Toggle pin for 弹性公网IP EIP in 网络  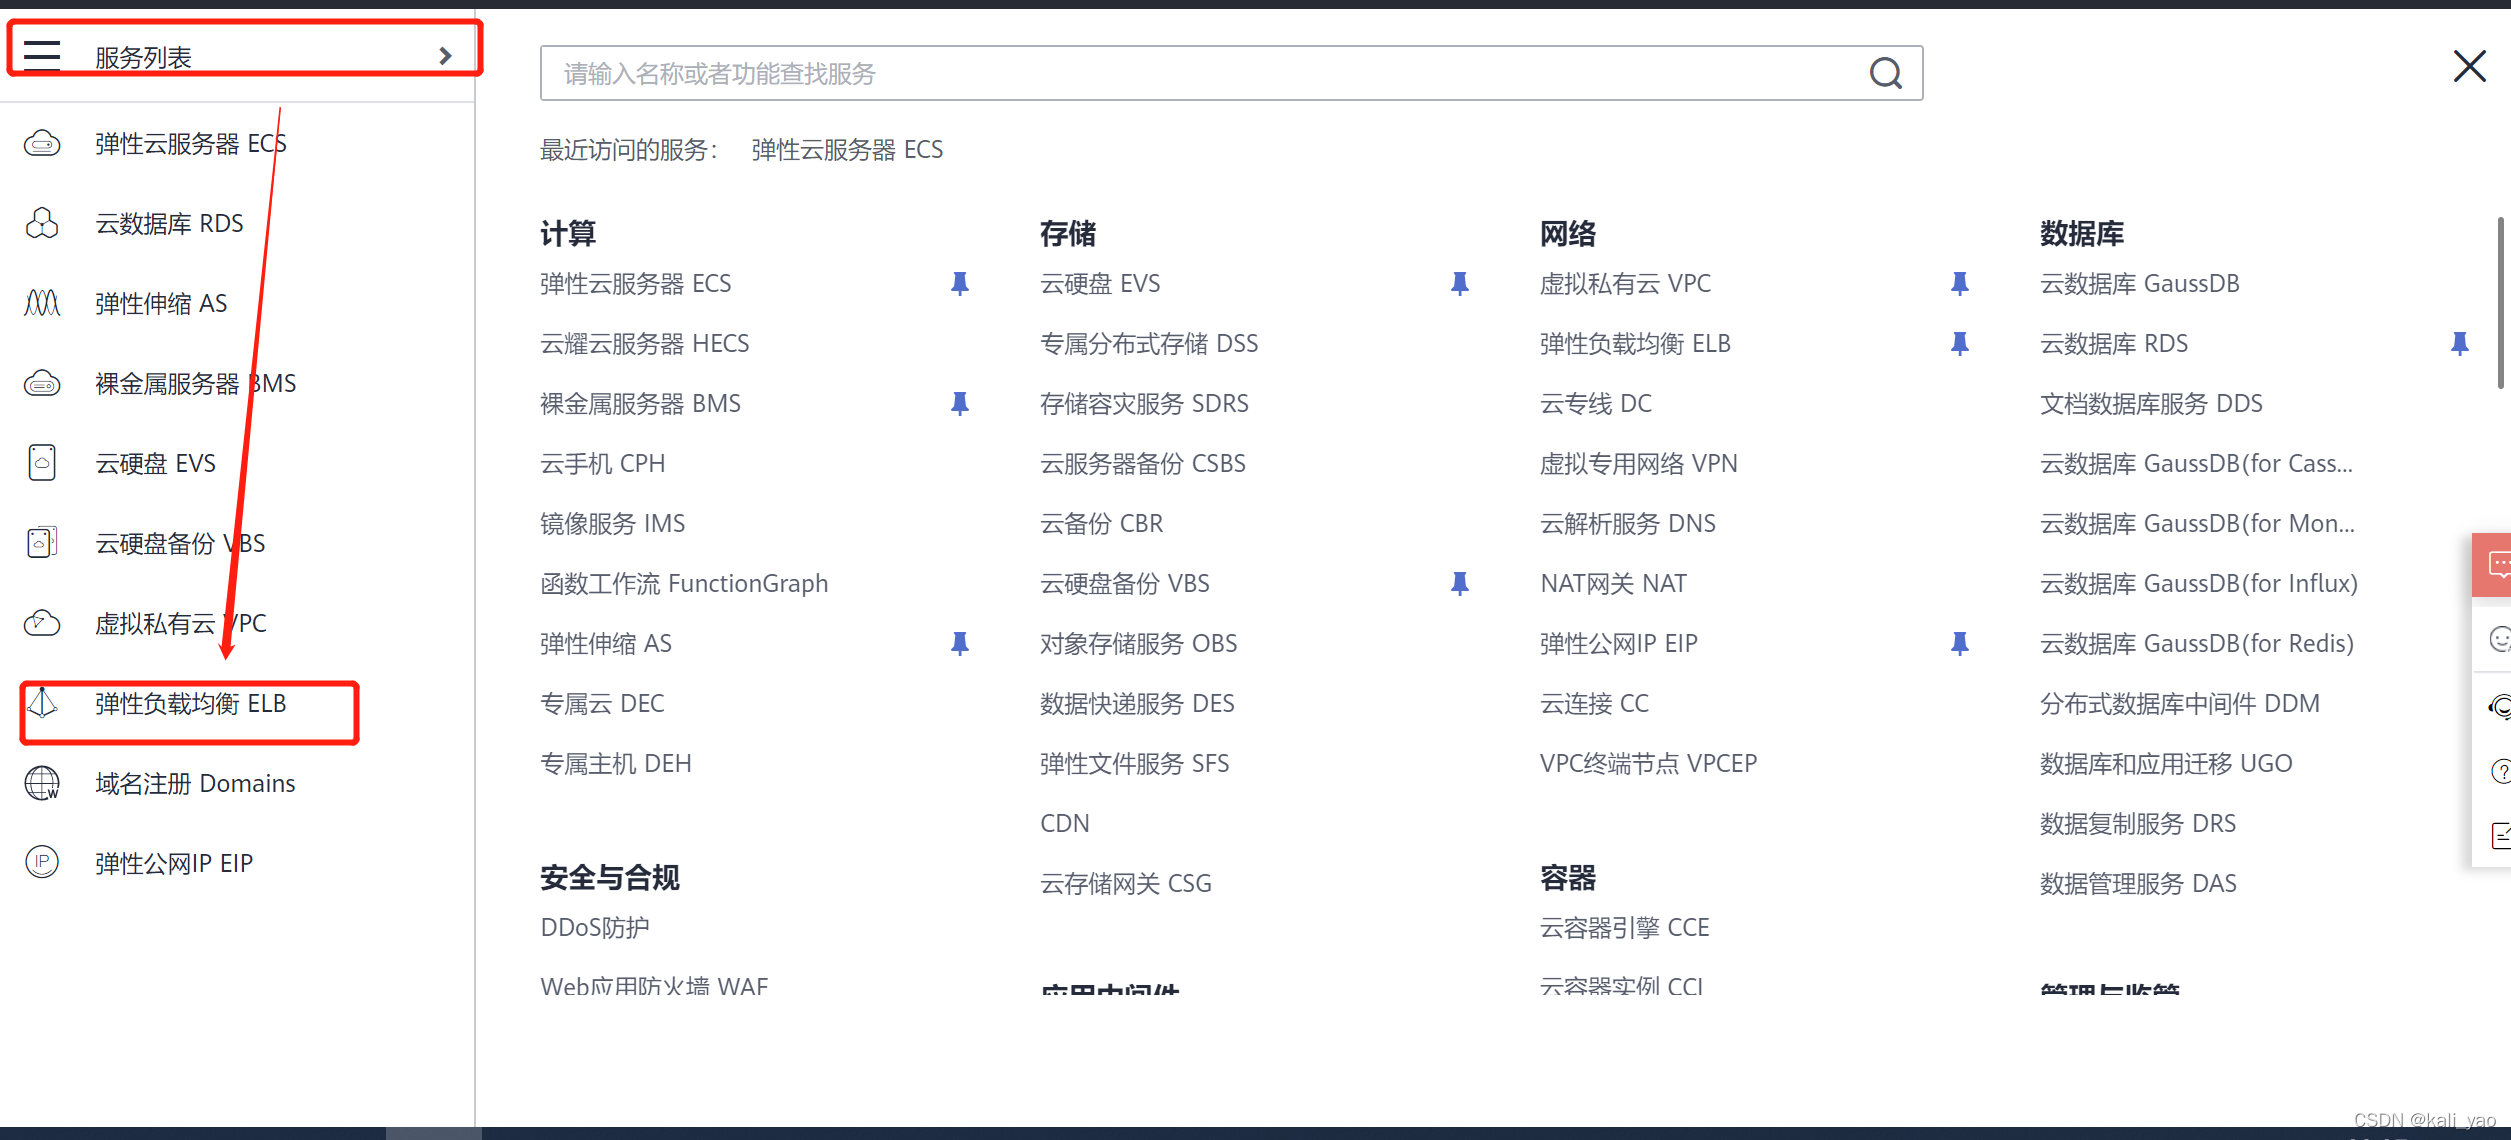point(1959,644)
